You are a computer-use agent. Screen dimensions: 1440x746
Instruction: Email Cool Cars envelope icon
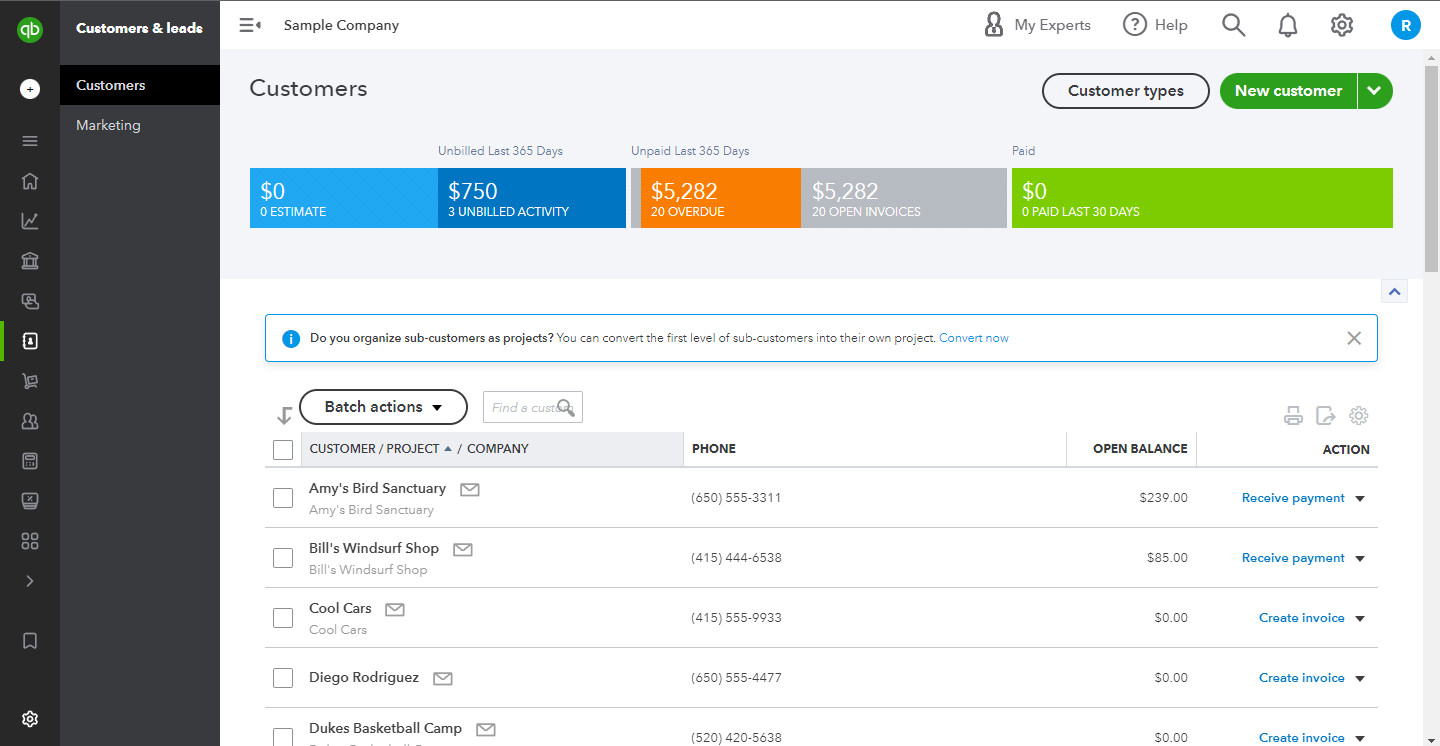point(395,609)
